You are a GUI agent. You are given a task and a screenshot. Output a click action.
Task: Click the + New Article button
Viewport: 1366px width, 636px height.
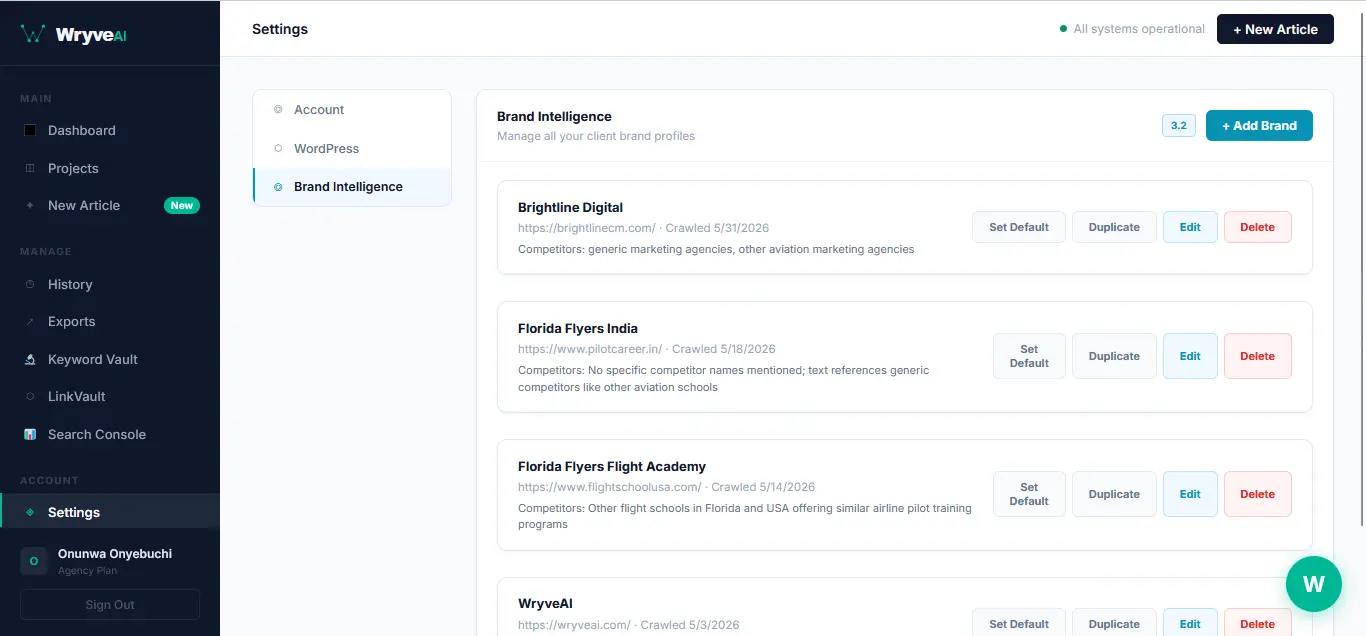coord(1275,29)
